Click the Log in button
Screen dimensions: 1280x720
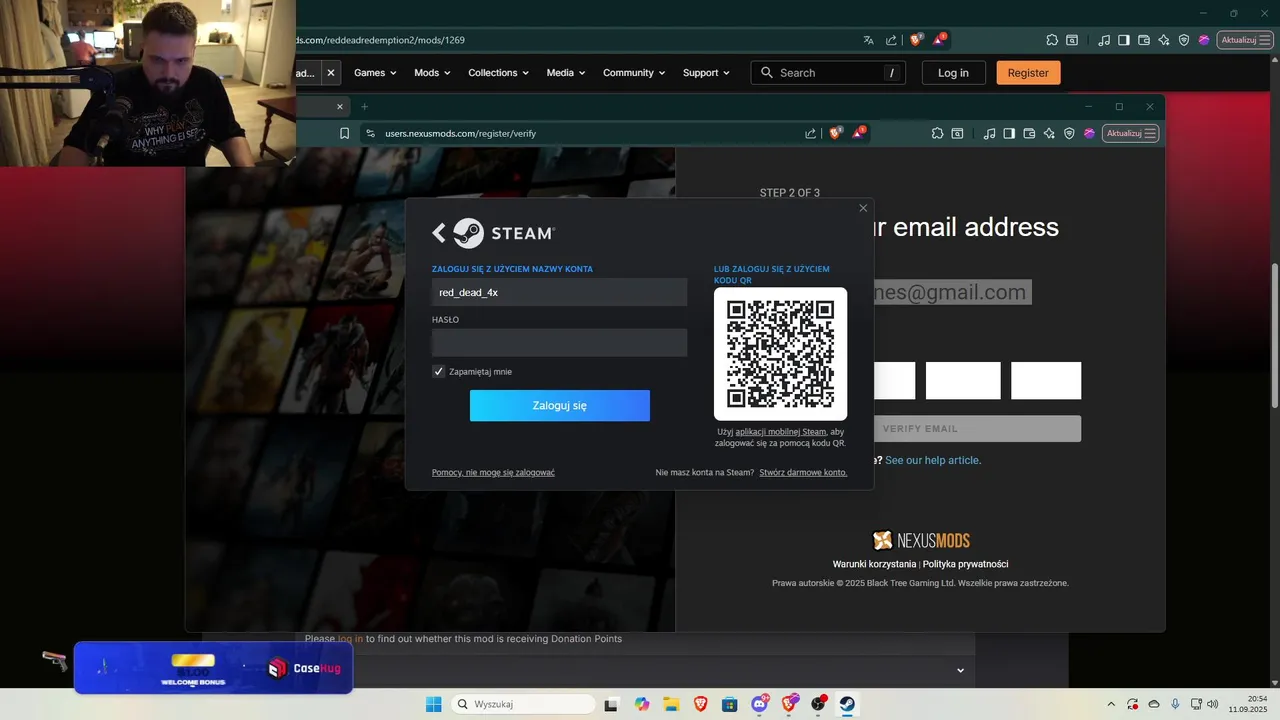953,73
